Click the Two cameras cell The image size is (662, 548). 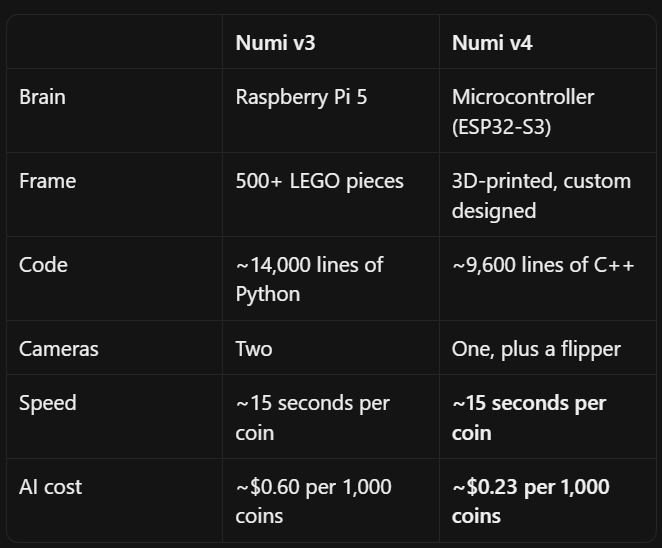click(x=331, y=348)
